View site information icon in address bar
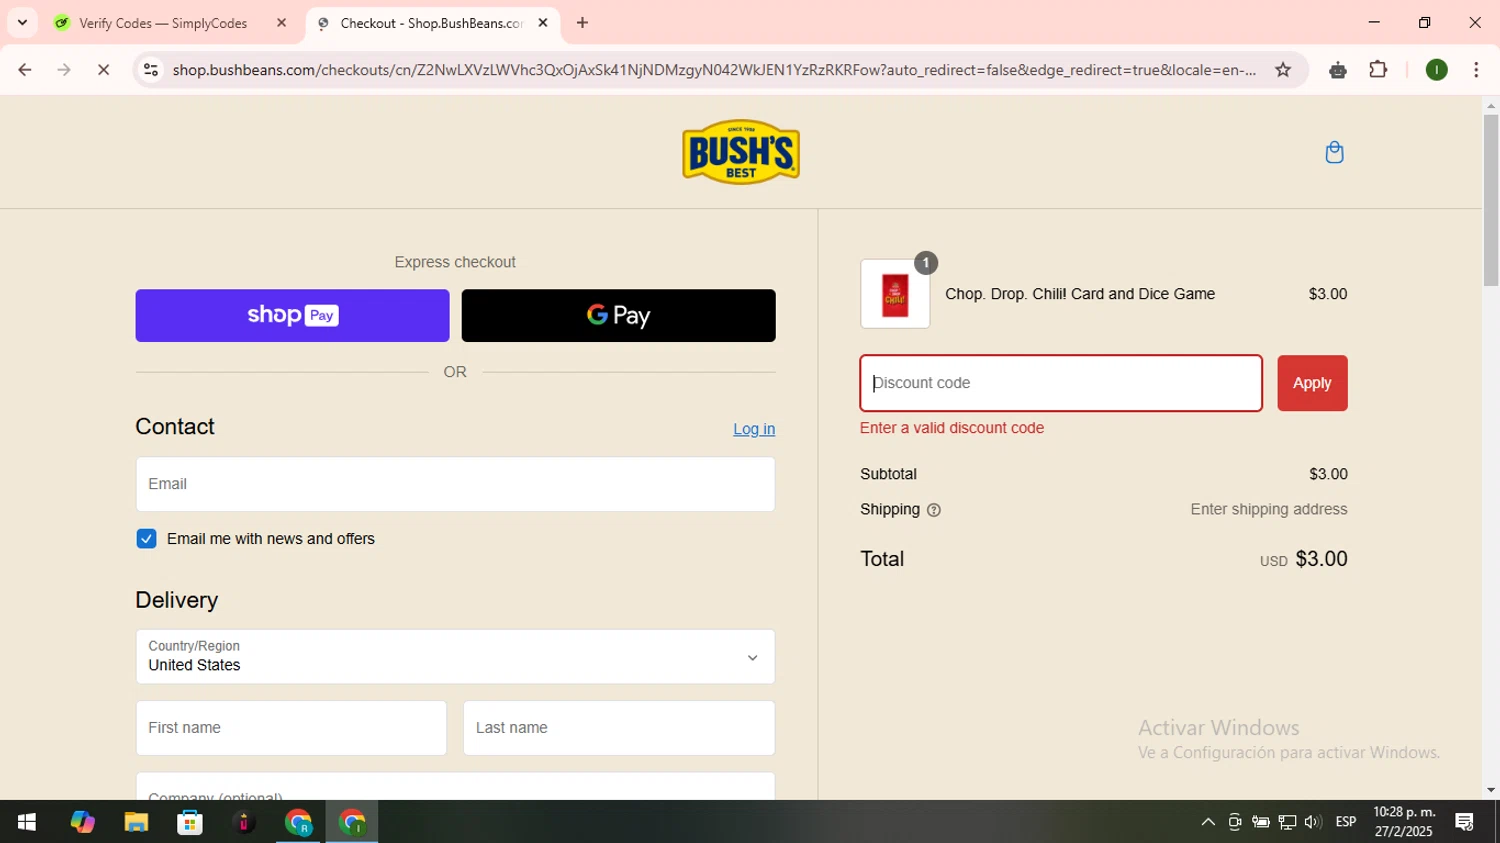1500x843 pixels. click(x=151, y=70)
